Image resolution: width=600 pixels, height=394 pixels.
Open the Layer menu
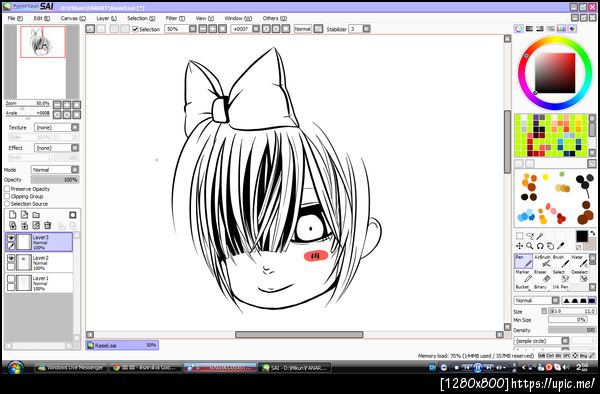coord(106,18)
